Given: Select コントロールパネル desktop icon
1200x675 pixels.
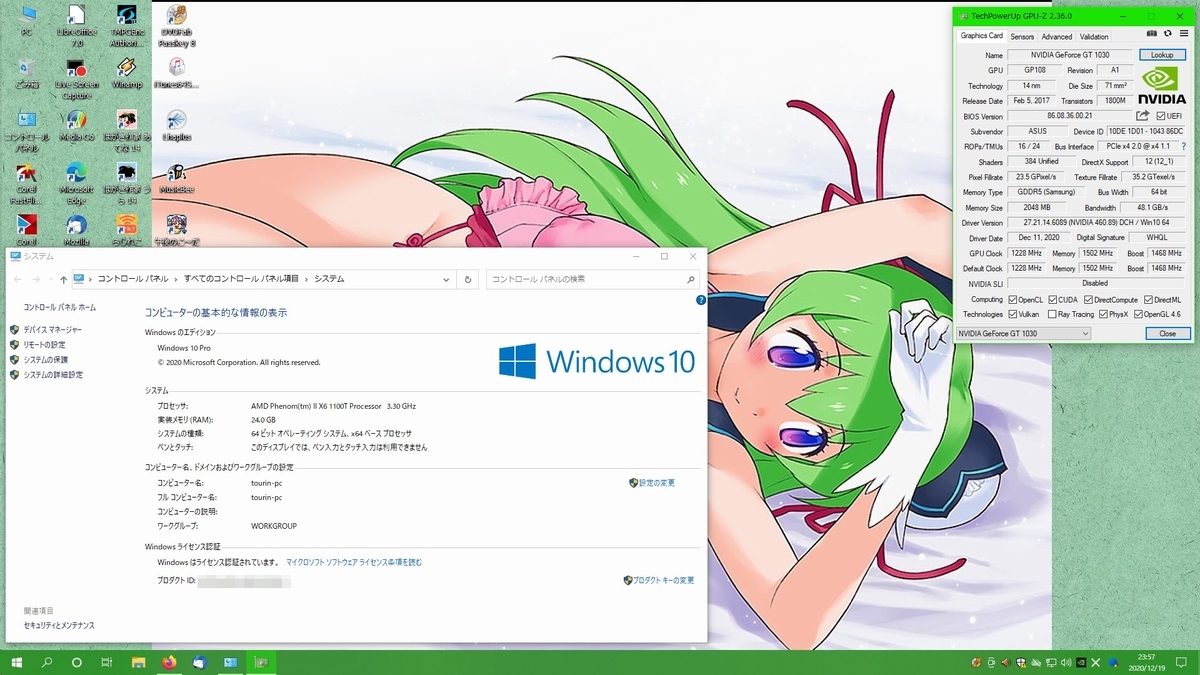Looking at the screenshot, I should point(27,131).
